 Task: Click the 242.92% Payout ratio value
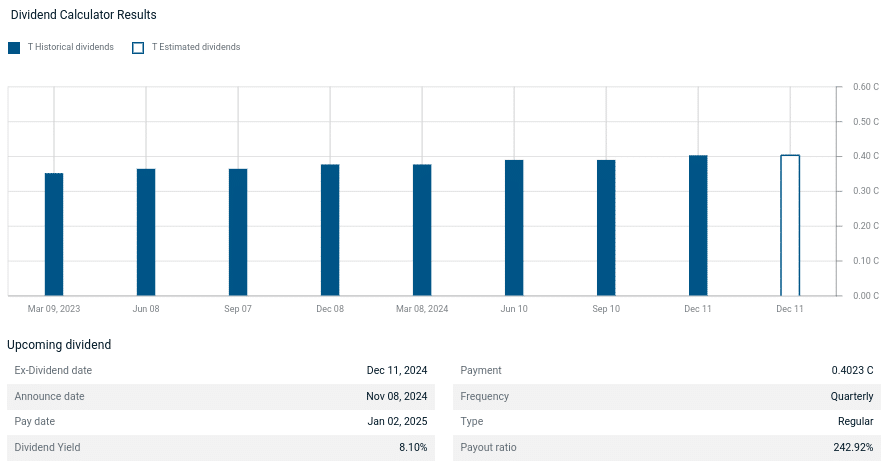853,448
